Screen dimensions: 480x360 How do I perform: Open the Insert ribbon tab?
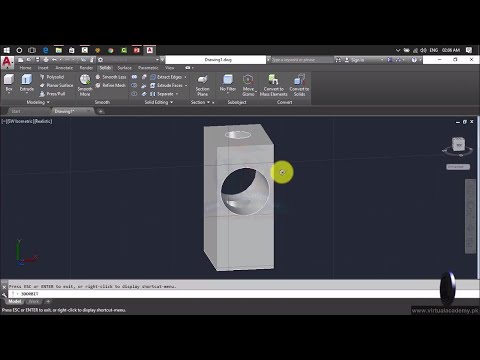pos(43,68)
